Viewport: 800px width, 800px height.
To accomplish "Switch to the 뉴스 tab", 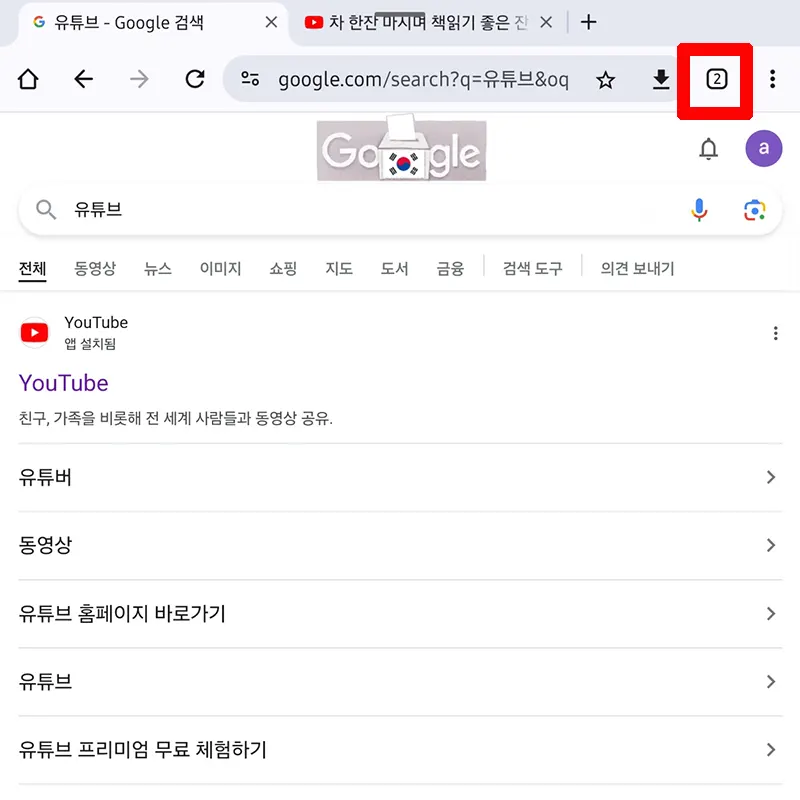I will click(x=158, y=268).
